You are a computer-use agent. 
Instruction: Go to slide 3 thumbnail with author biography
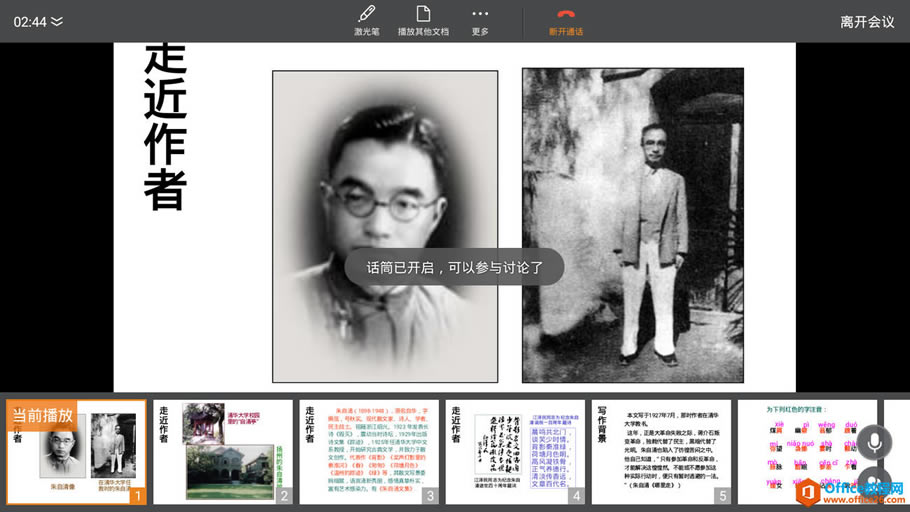(x=368, y=453)
